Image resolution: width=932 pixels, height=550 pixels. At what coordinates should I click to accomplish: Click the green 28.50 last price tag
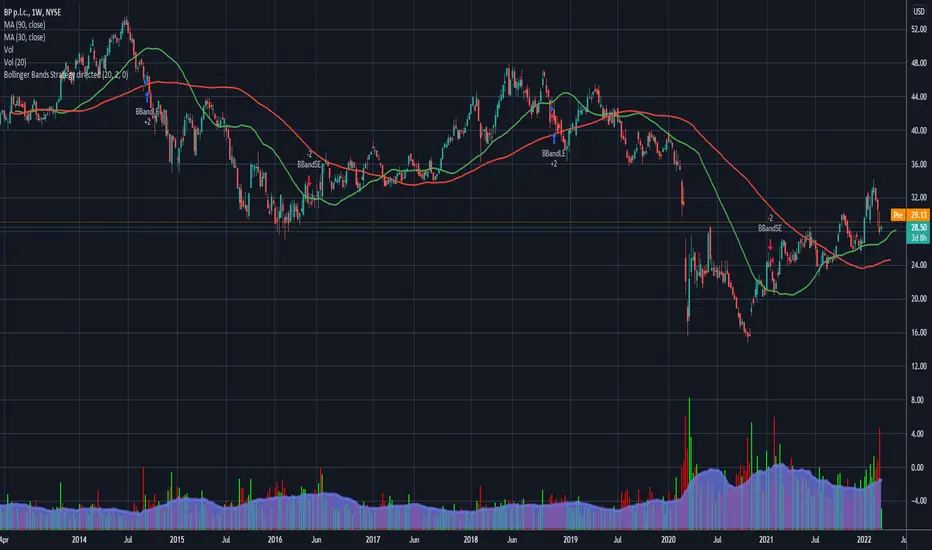coord(918,227)
